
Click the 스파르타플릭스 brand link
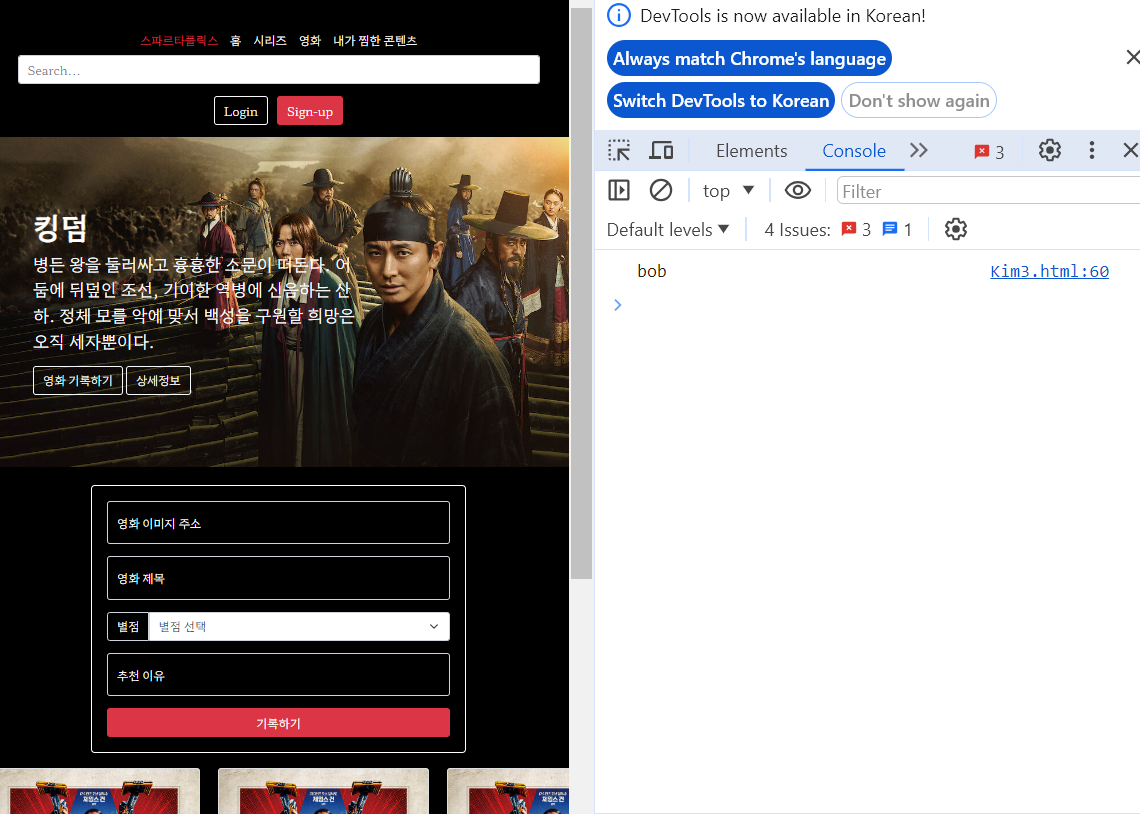click(179, 41)
